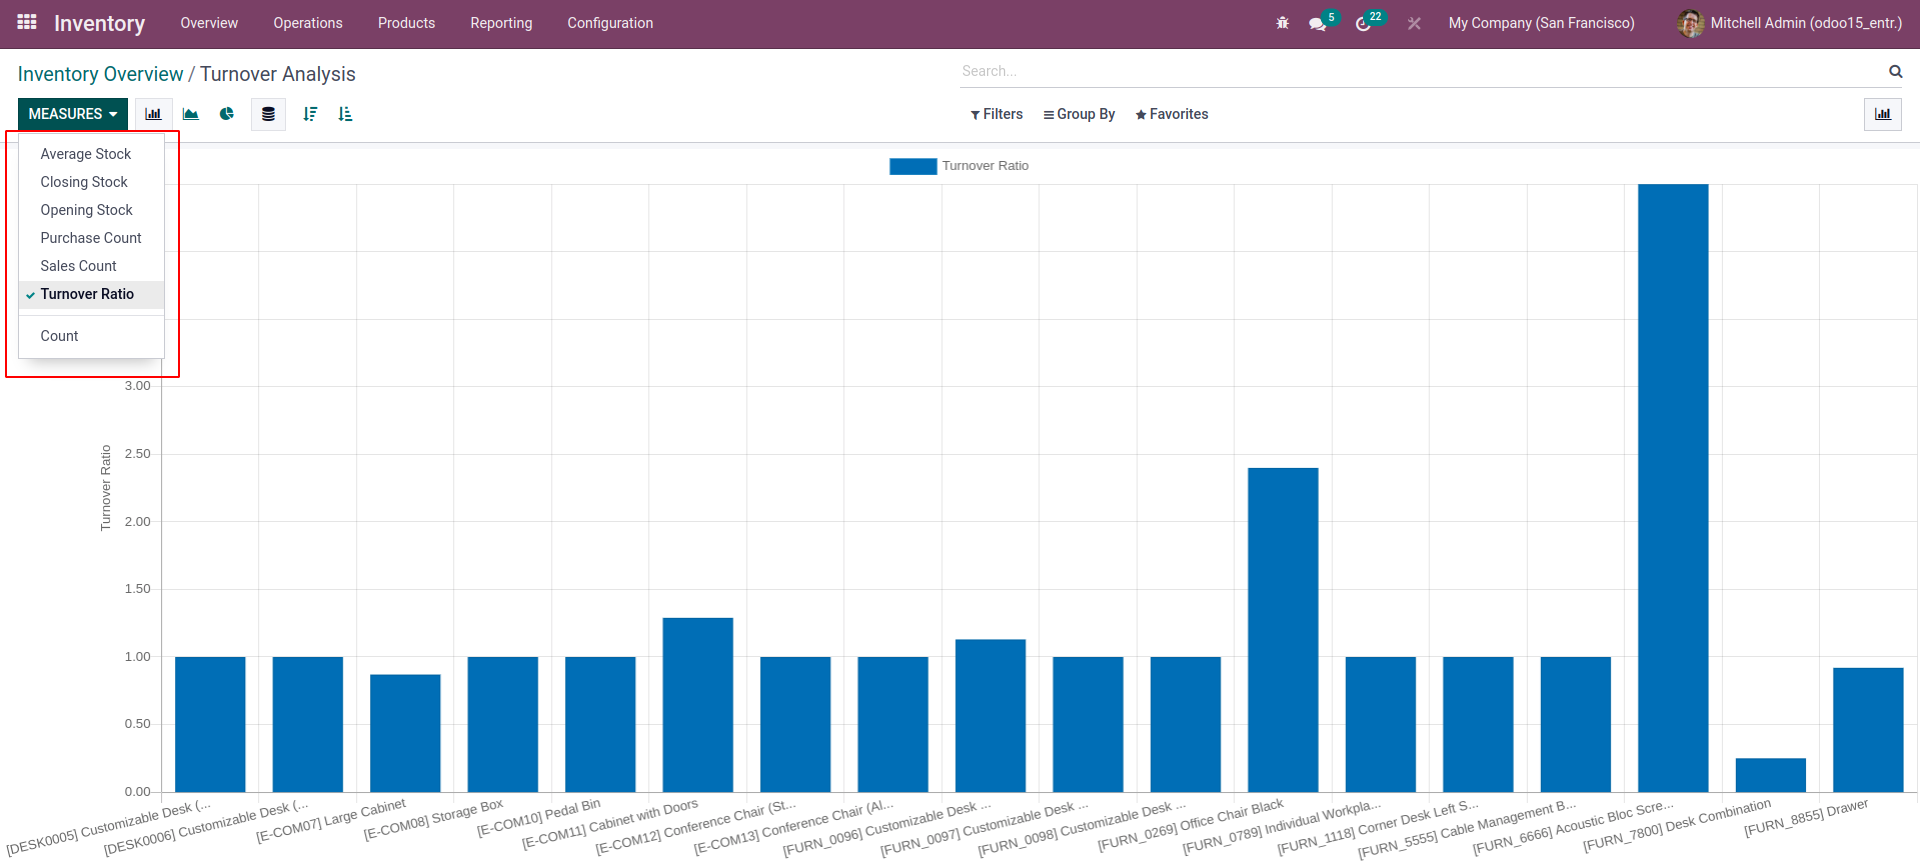Open the Reporting menu

[501, 23]
